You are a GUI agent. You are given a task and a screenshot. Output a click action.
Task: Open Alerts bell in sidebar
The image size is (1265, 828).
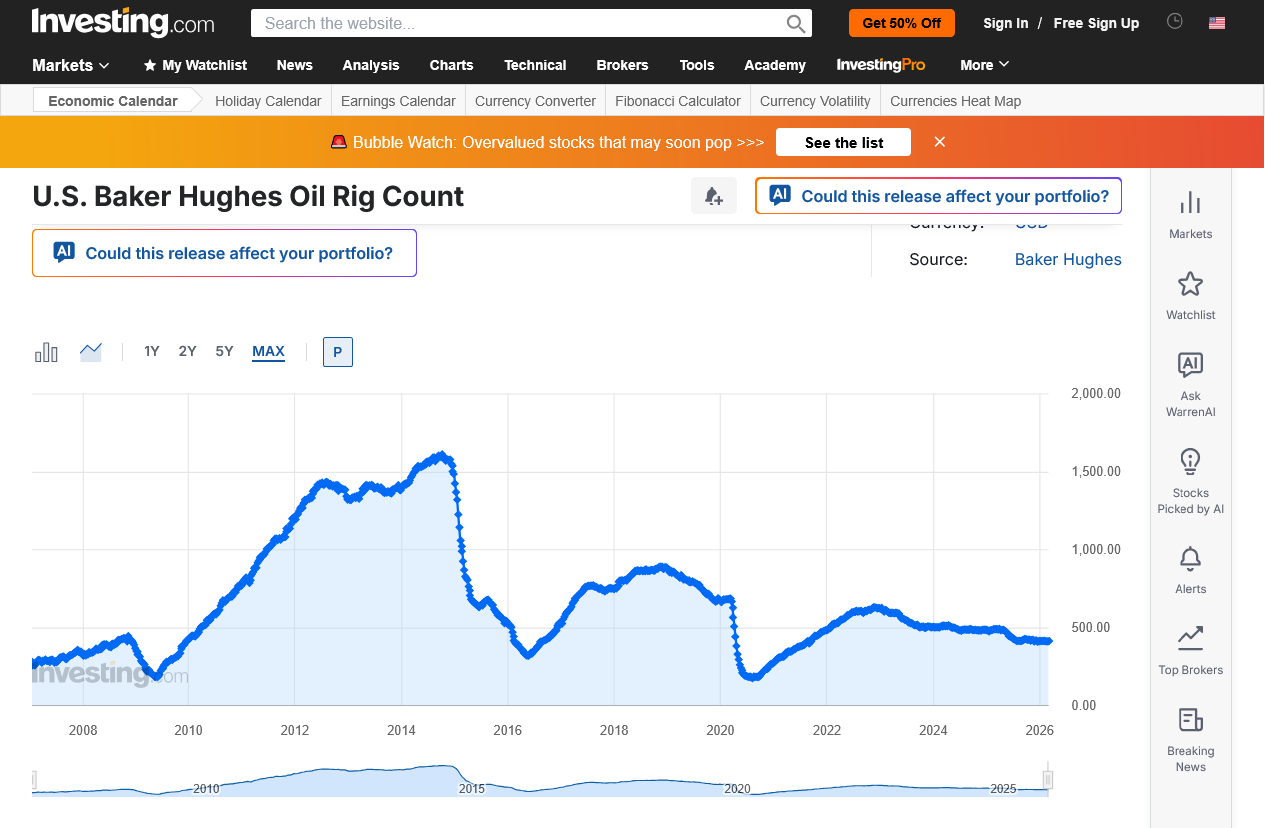[x=1190, y=570]
